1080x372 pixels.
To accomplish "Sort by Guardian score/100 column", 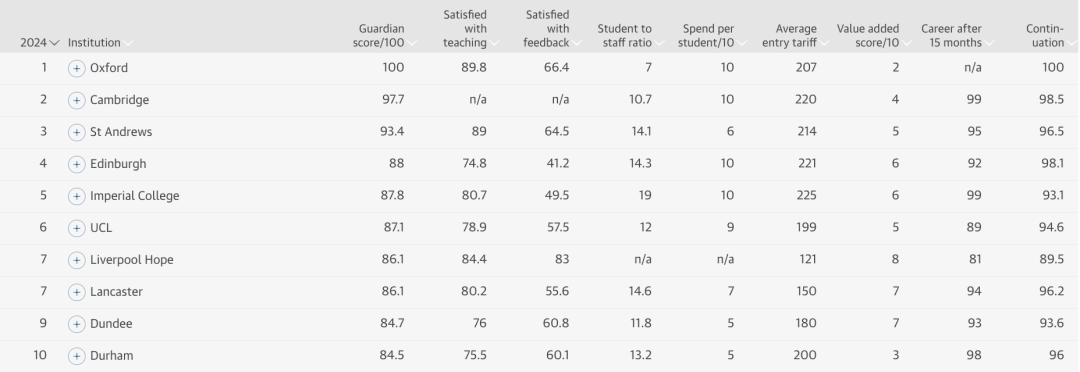I will [386, 36].
